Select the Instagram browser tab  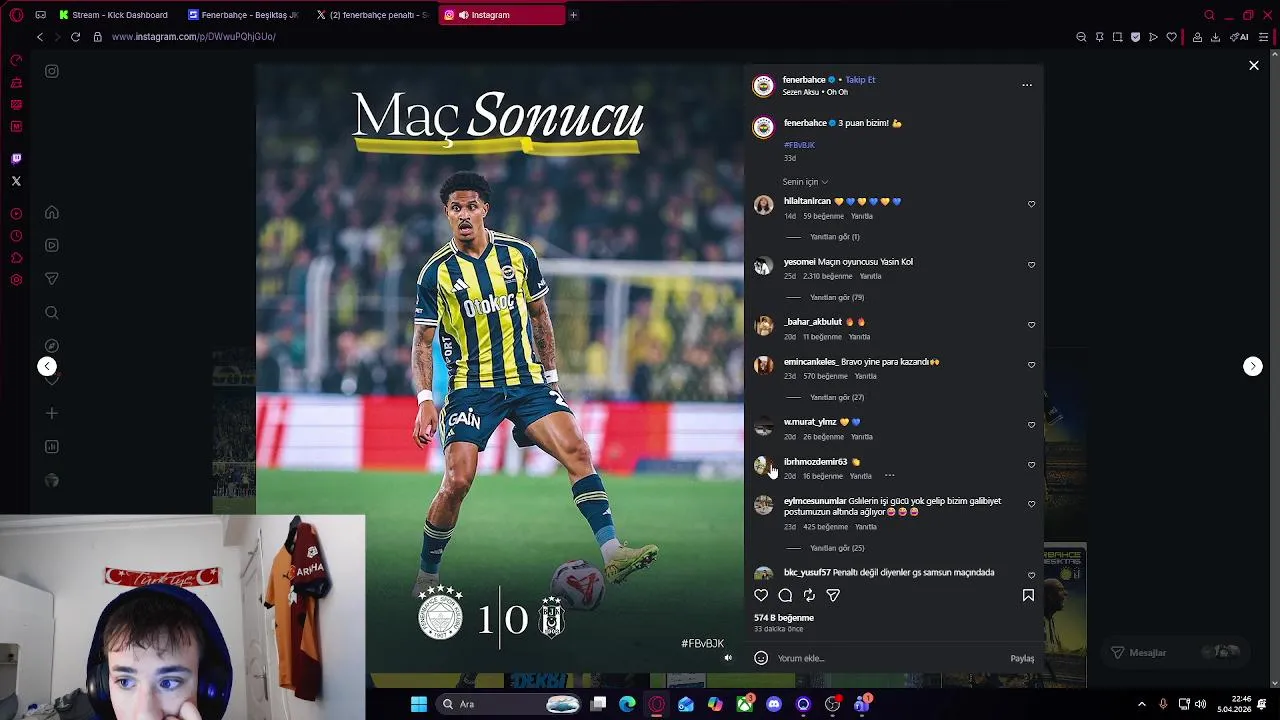coord(500,15)
